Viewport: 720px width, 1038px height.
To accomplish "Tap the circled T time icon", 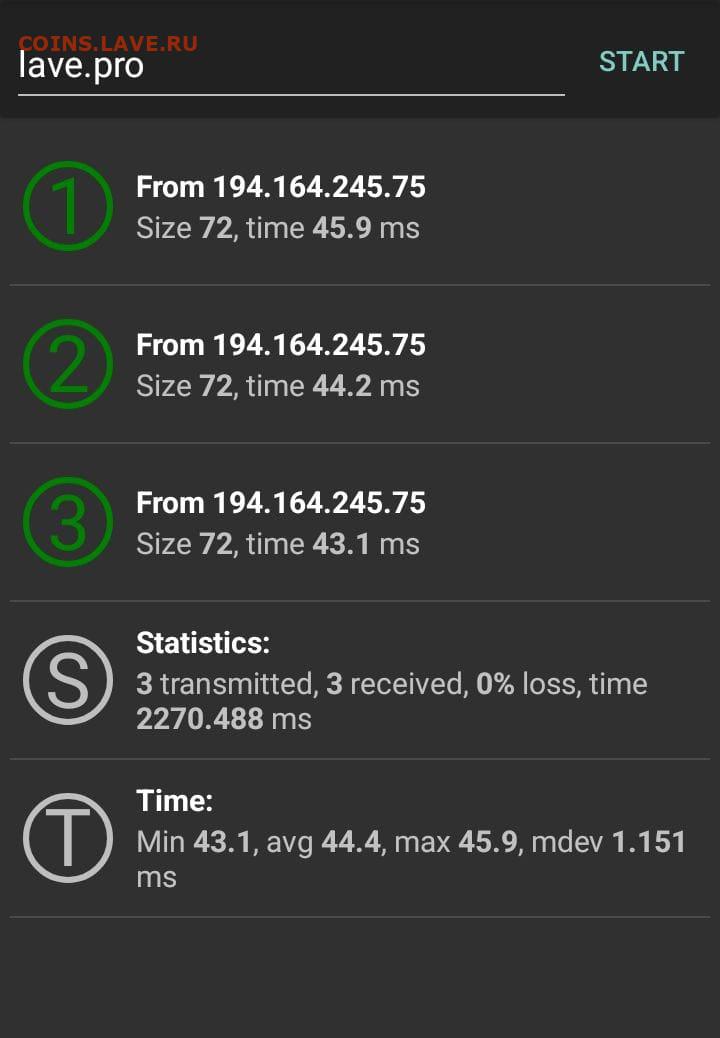I will point(68,838).
